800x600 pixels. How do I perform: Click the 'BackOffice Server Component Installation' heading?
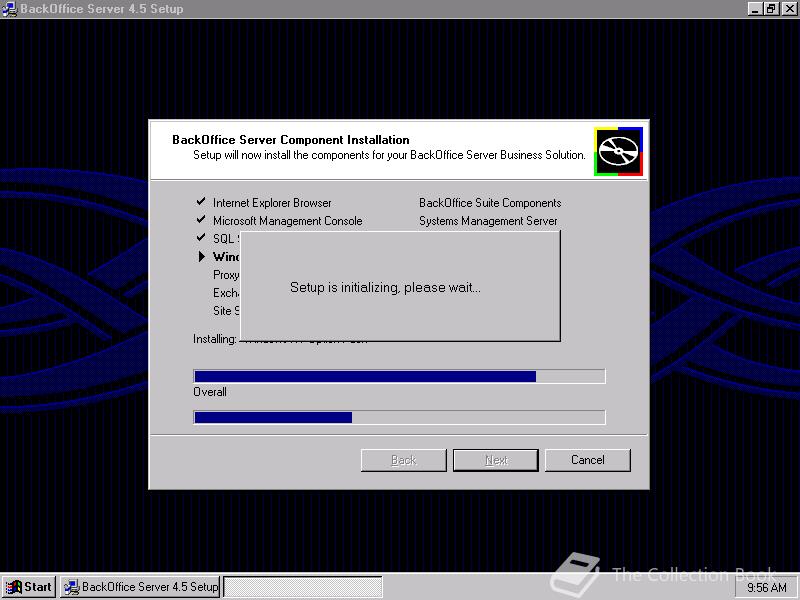click(x=291, y=140)
